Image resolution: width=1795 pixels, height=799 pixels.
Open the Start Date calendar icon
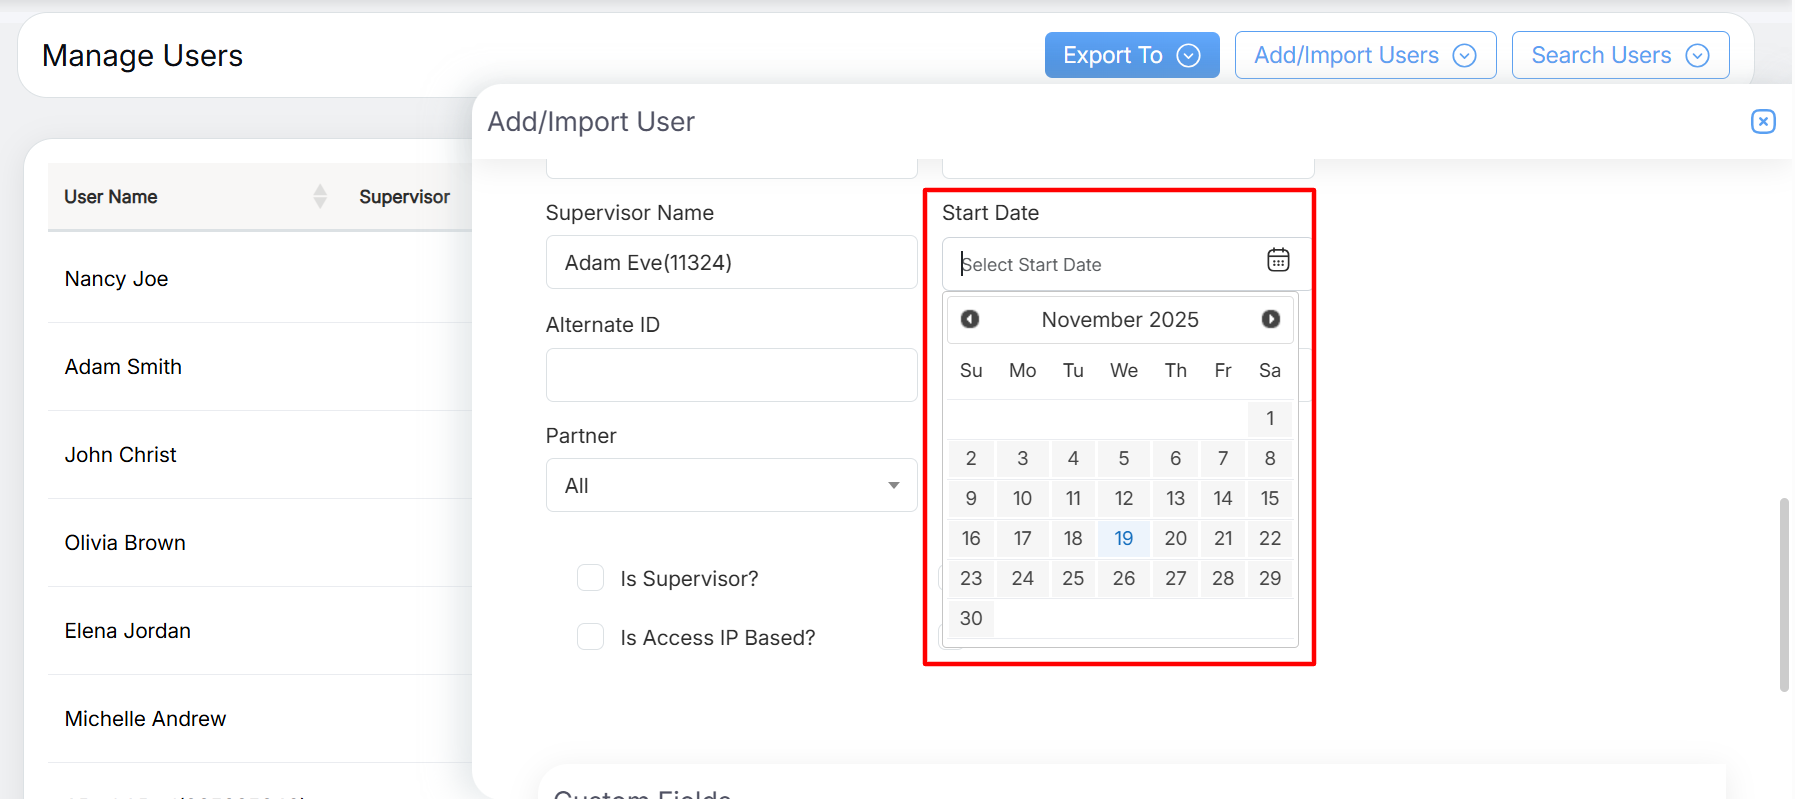click(1277, 261)
